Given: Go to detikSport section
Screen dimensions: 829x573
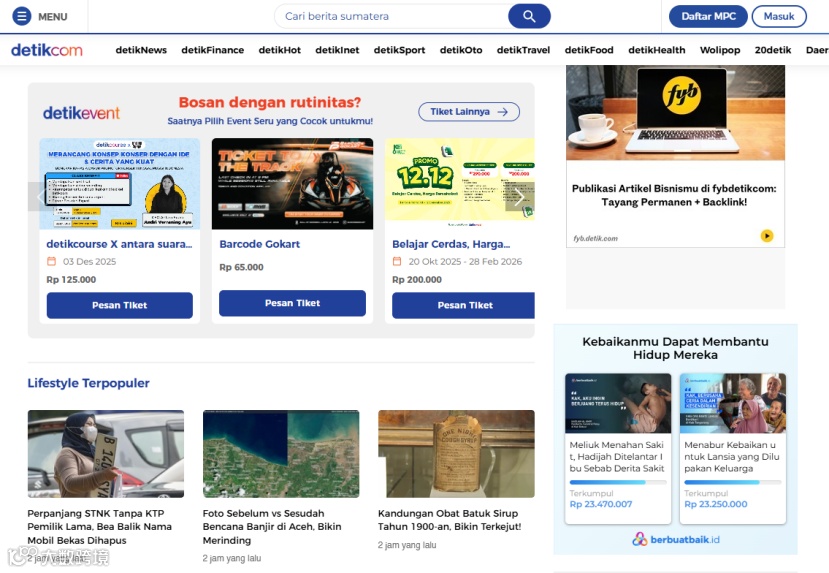Looking at the screenshot, I should [x=399, y=50].
